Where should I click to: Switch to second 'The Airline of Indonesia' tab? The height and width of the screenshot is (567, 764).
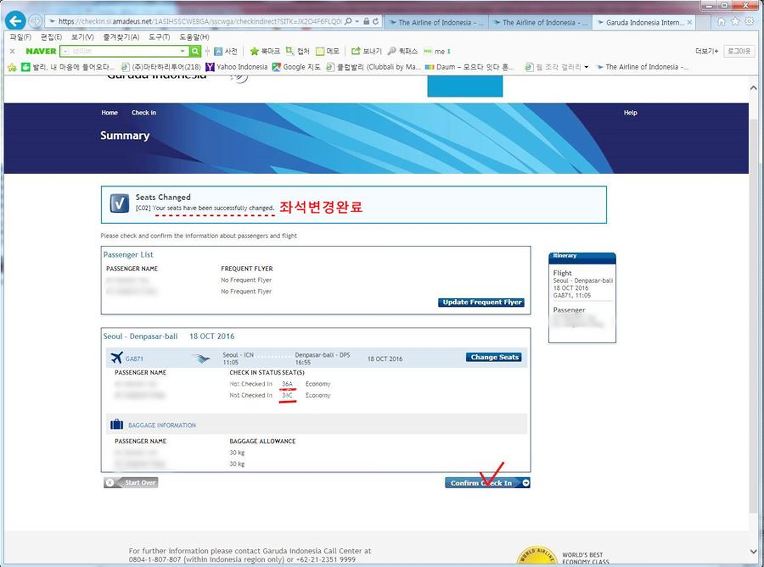click(x=540, y=22)
